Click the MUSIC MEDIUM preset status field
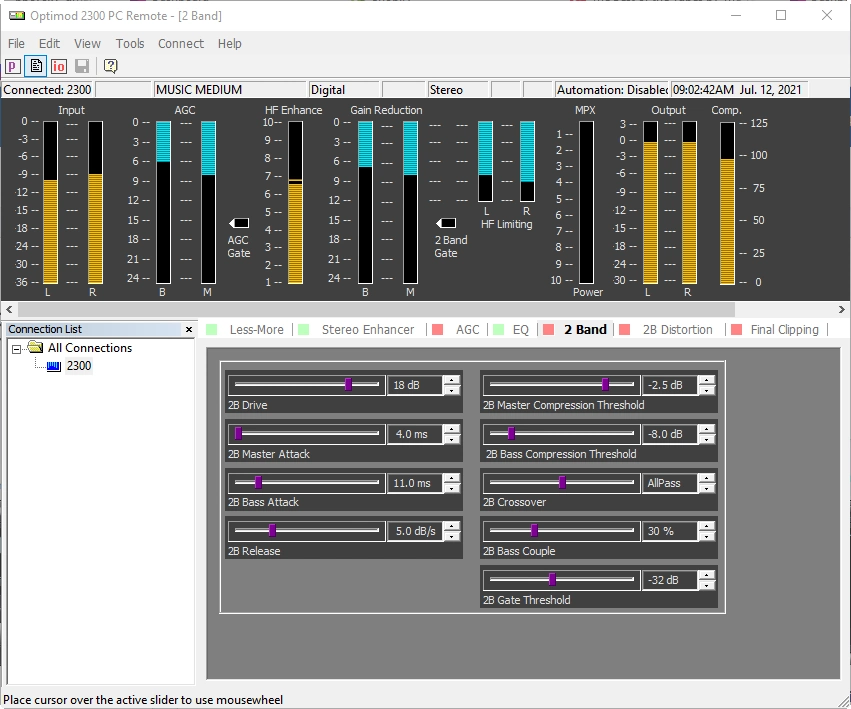The image size is (851, 709). pos(230,90)
